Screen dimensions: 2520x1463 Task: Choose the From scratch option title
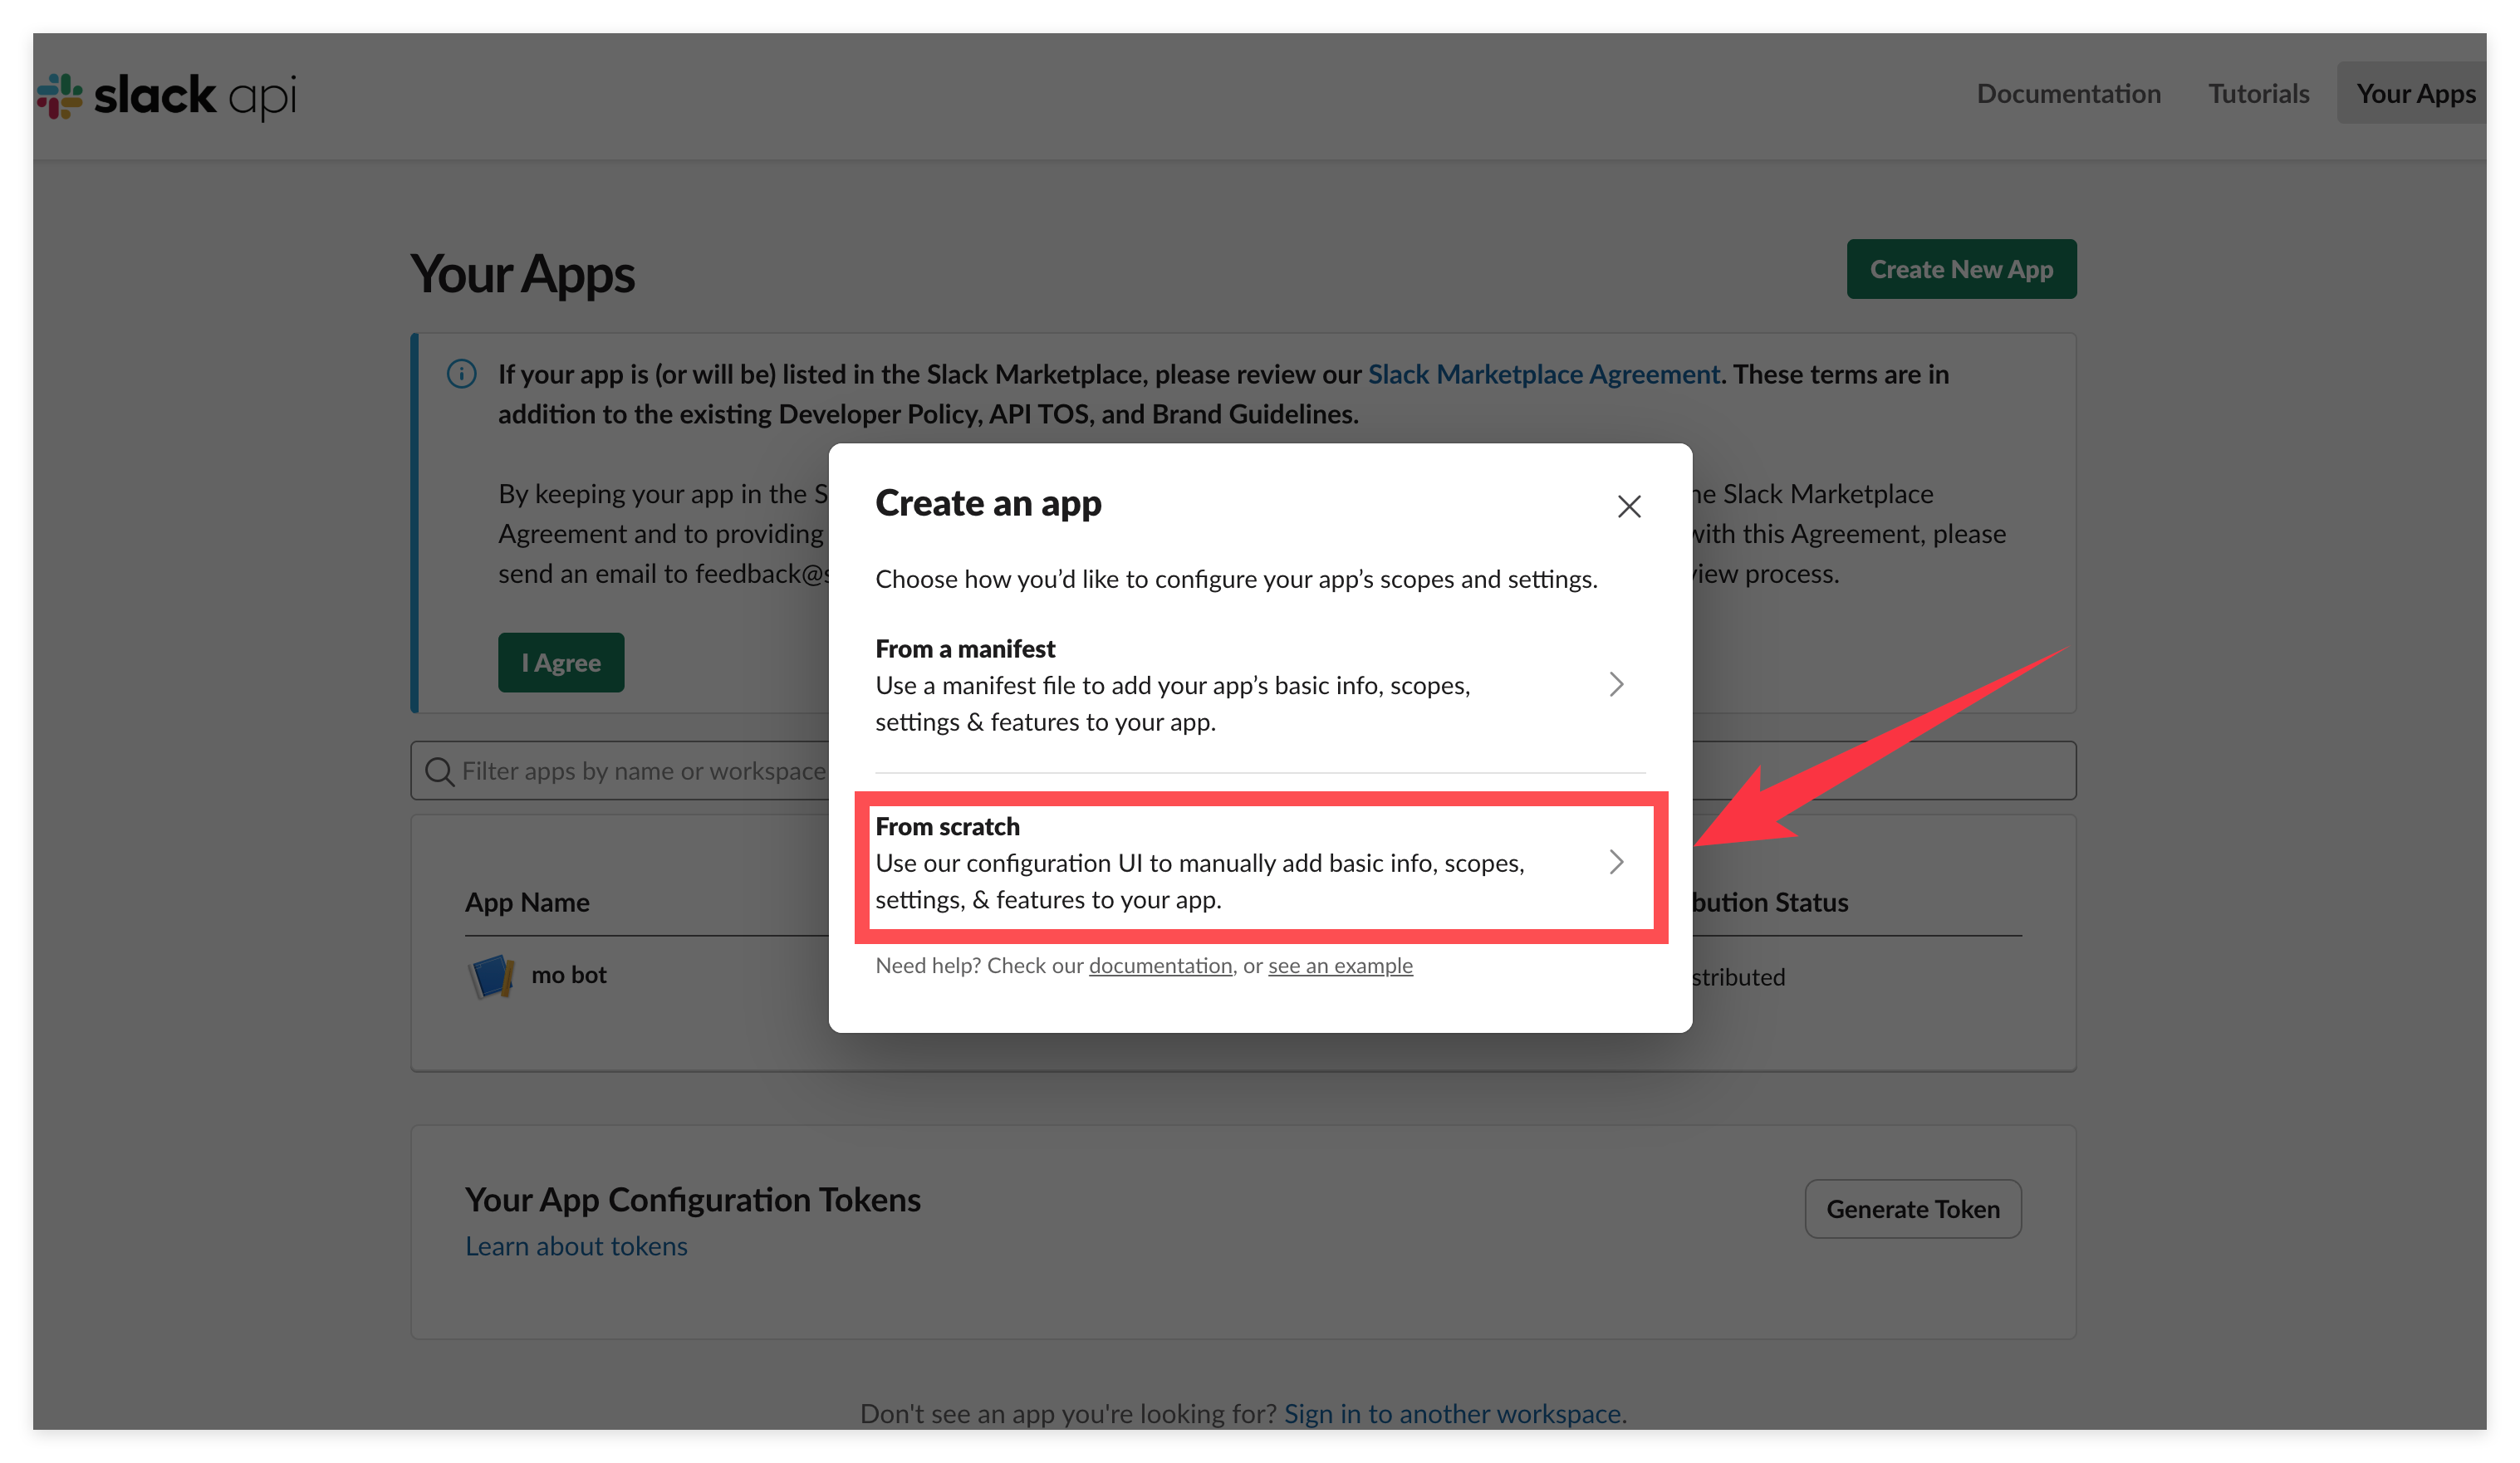947,826
